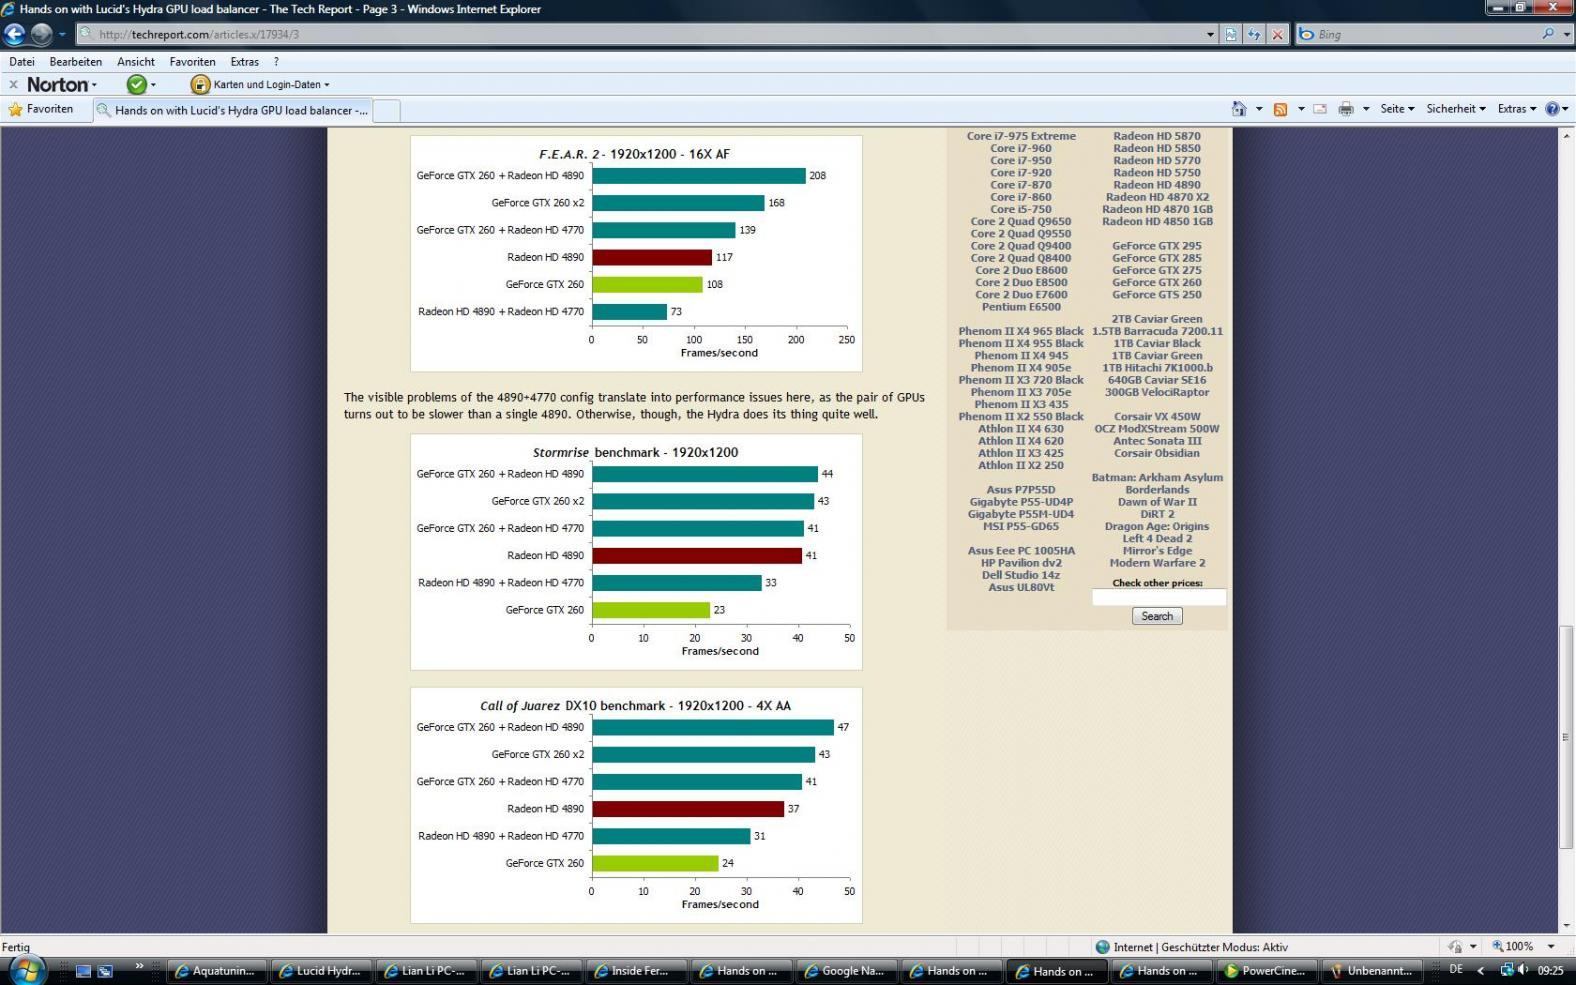Open the Corsair Obsidian link
1576x985 pixels.
click(1157, 453)
